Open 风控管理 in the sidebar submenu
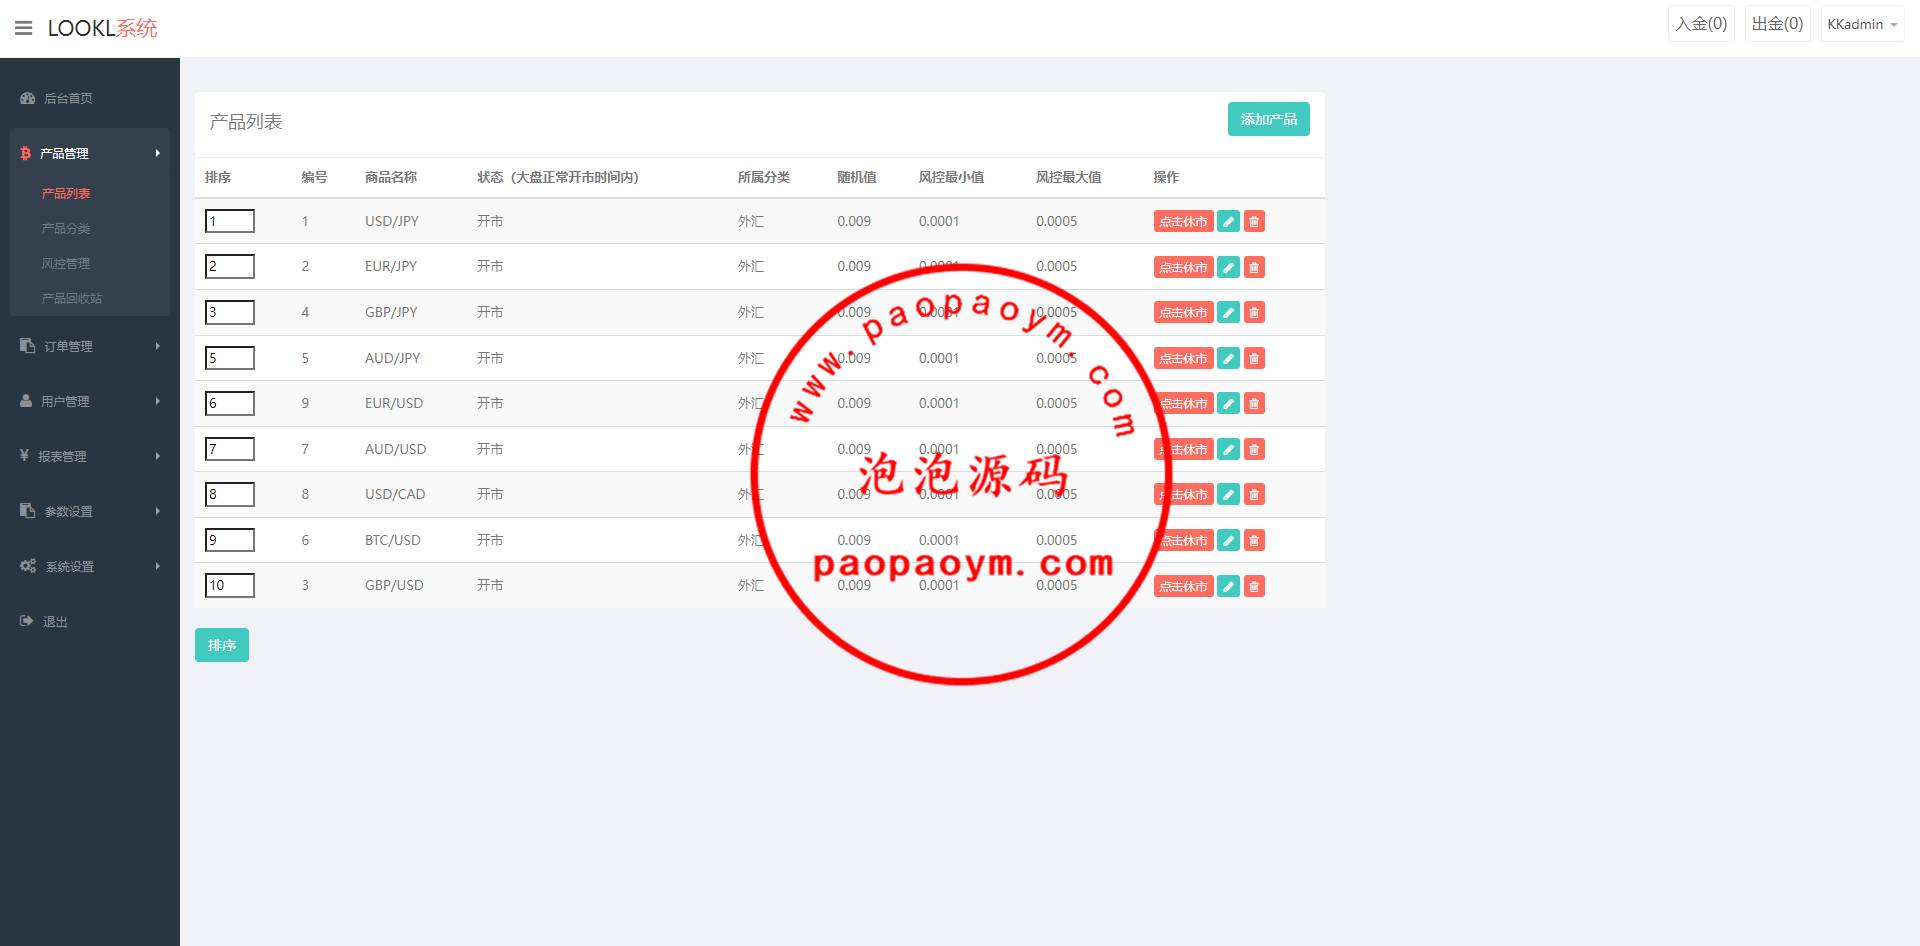The height and width of the screenshot is (946, 1920). coord(66,263)
